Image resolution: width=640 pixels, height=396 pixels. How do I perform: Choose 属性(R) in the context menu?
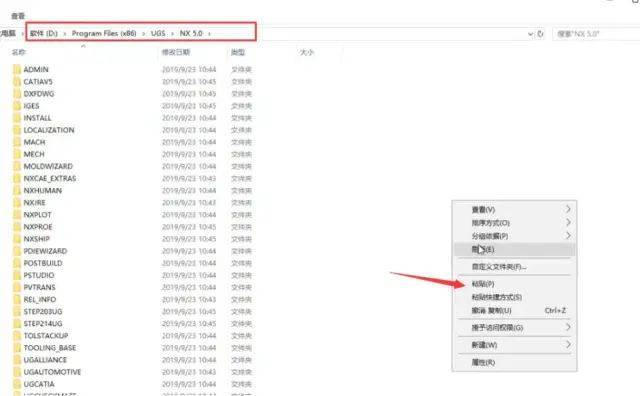(514, 362)
